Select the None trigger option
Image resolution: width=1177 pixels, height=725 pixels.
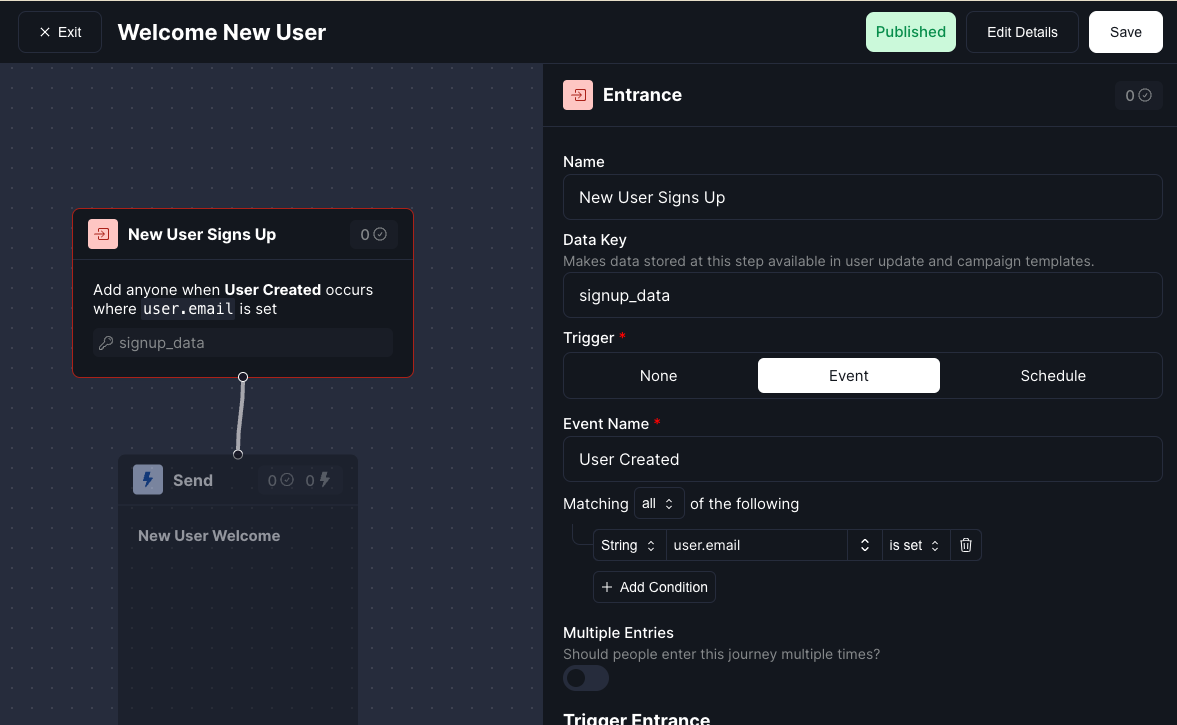click(x=657, y=375)
